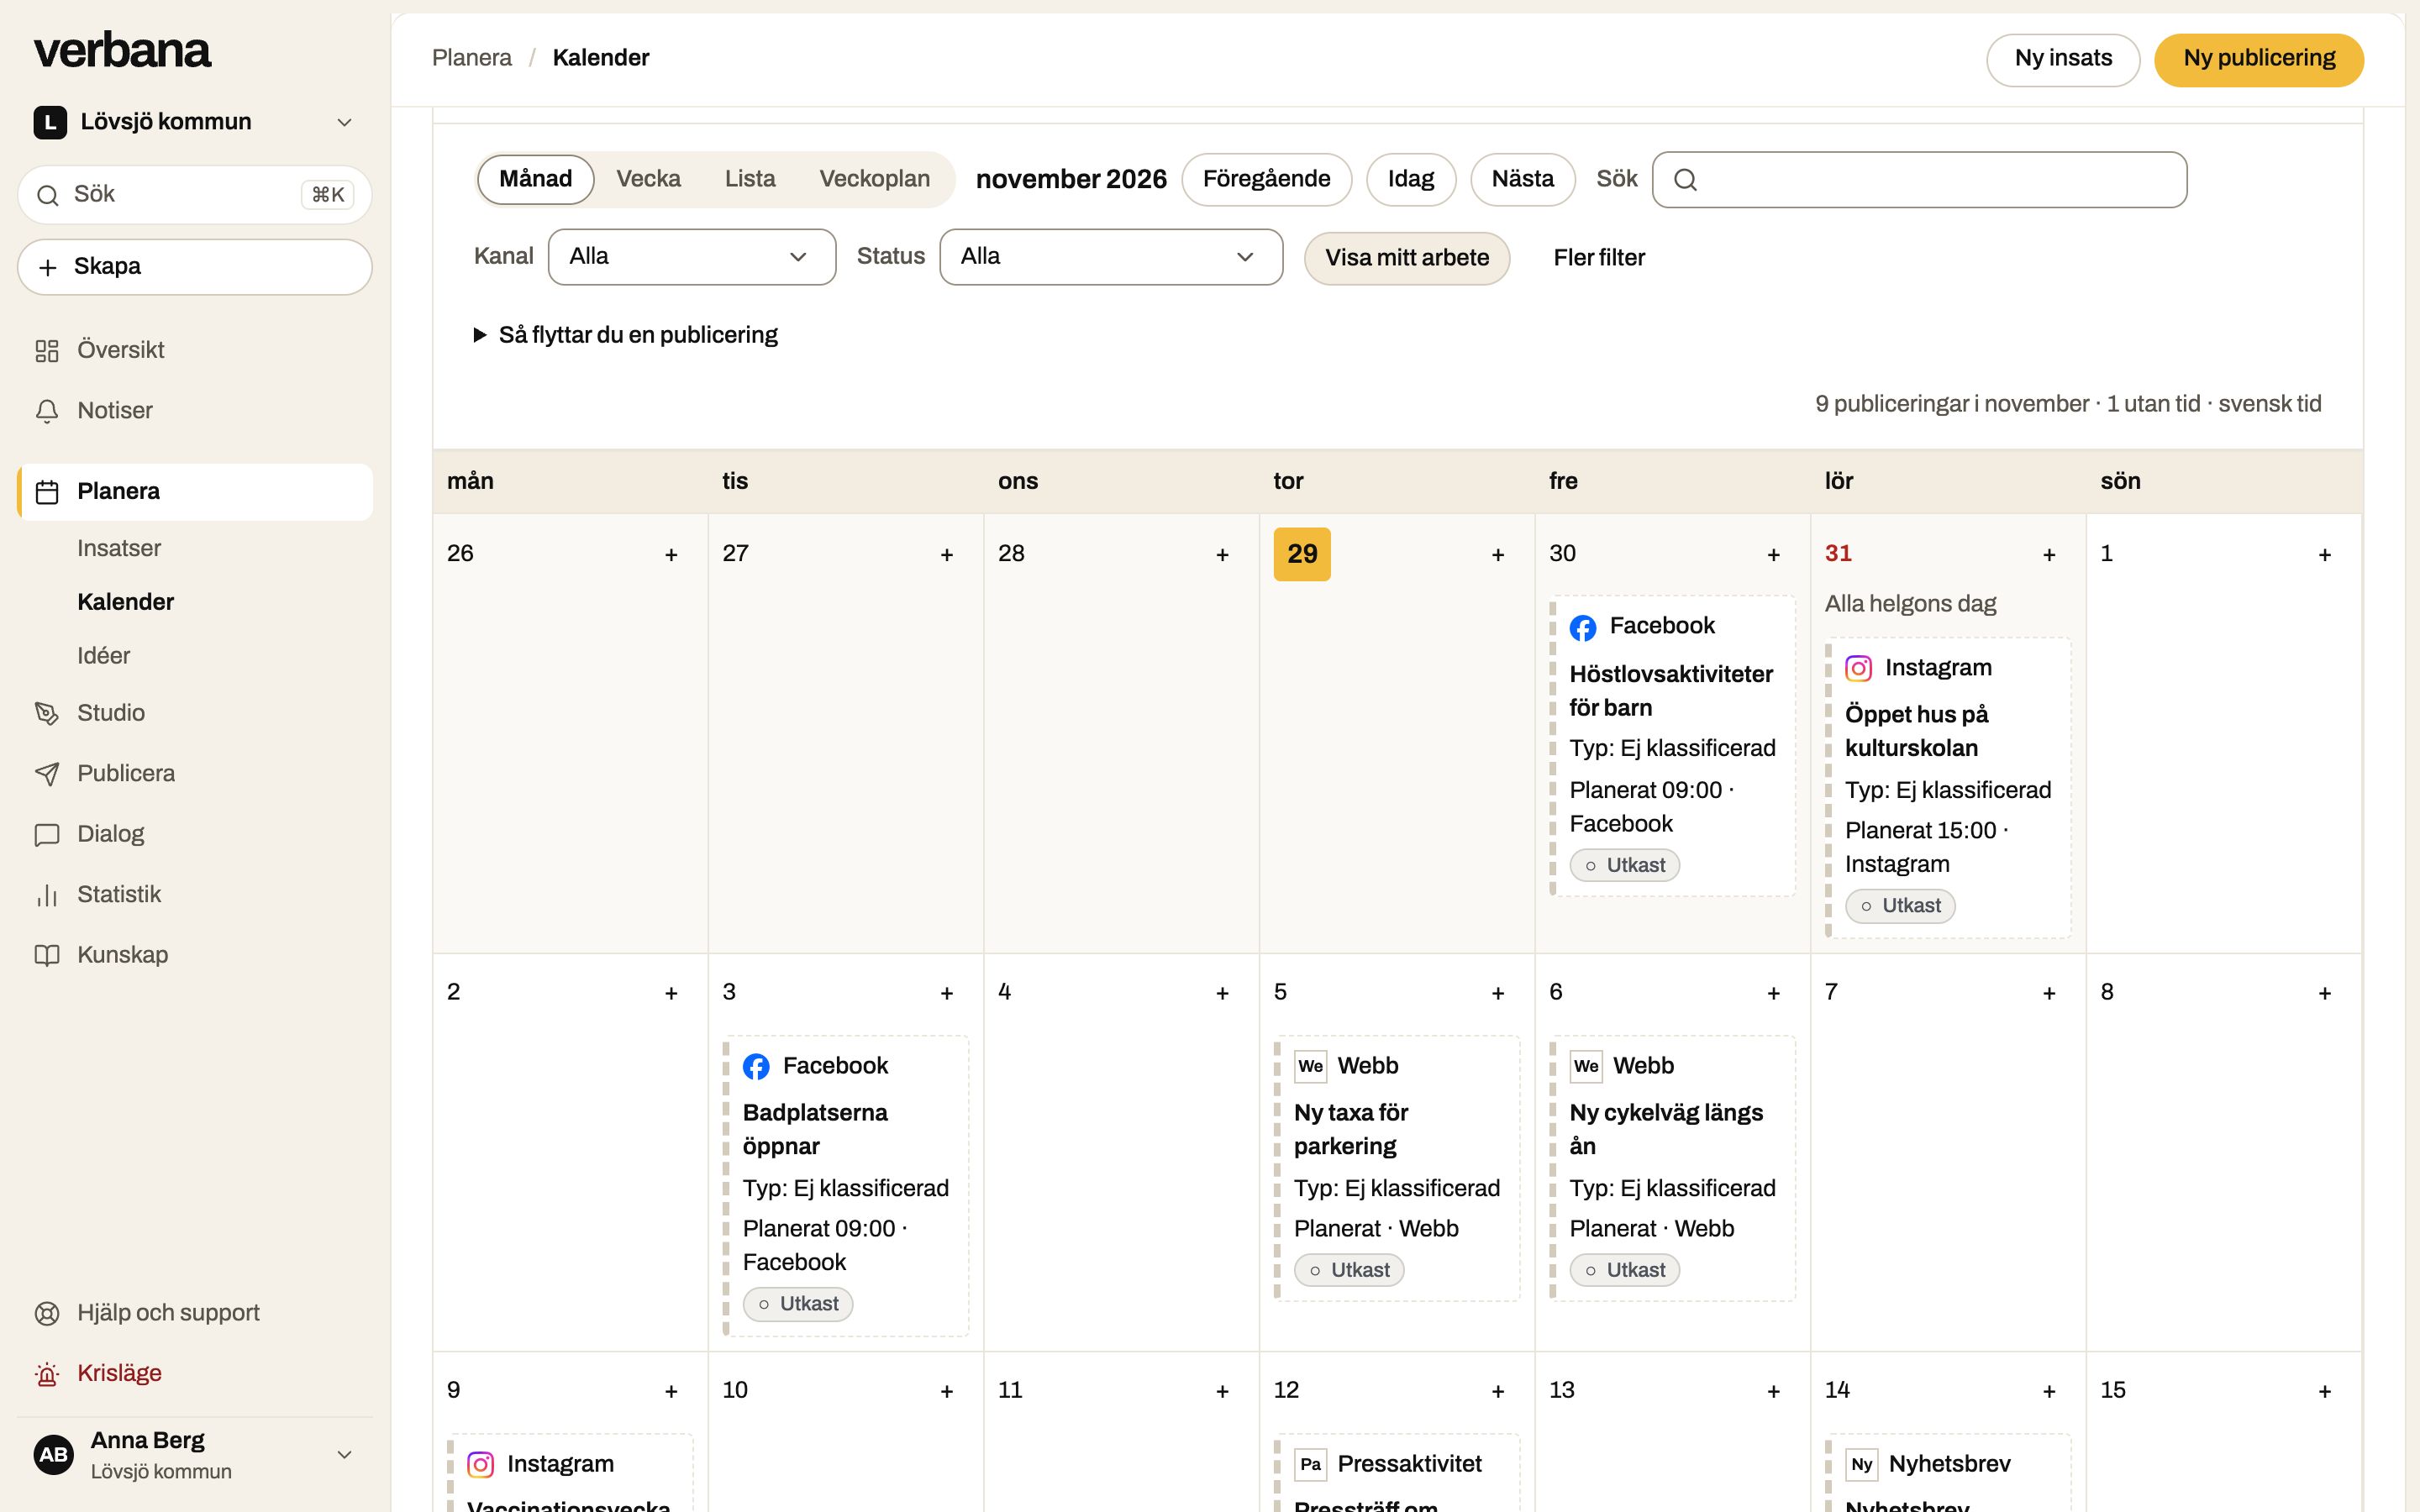Switch to Veckoplan view

click(874, 179)
